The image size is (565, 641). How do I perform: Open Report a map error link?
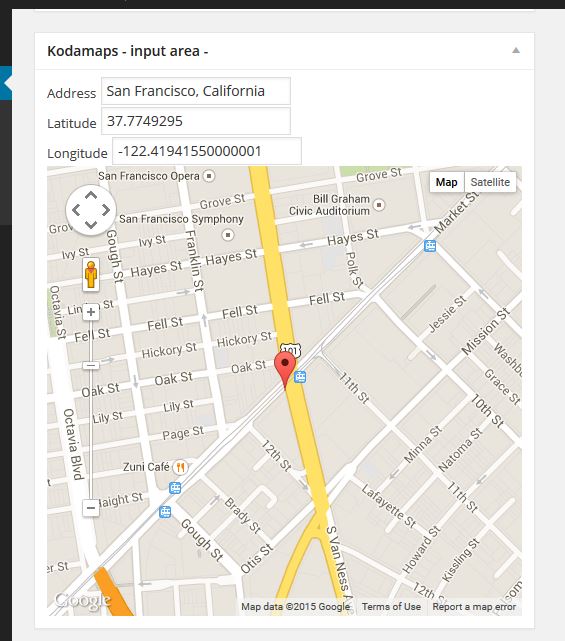pyautogui.click(x=474, y=607)
